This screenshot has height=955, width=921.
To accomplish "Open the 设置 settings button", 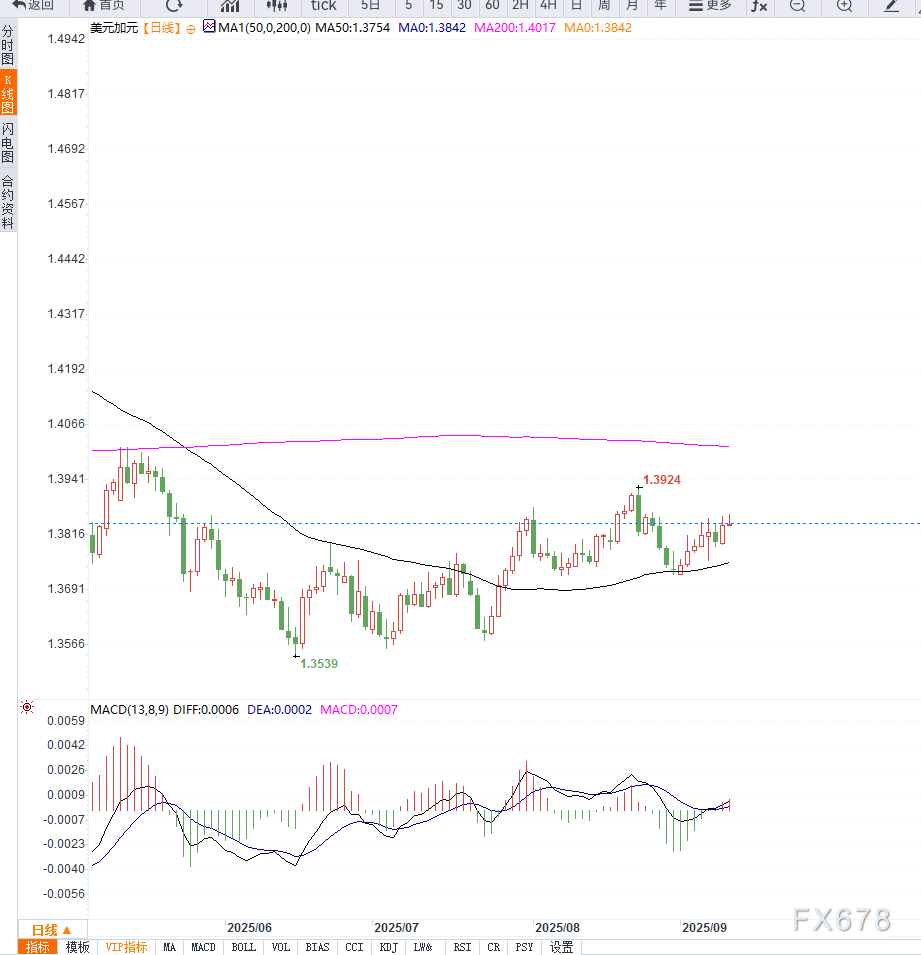I will tap(562, 947).
